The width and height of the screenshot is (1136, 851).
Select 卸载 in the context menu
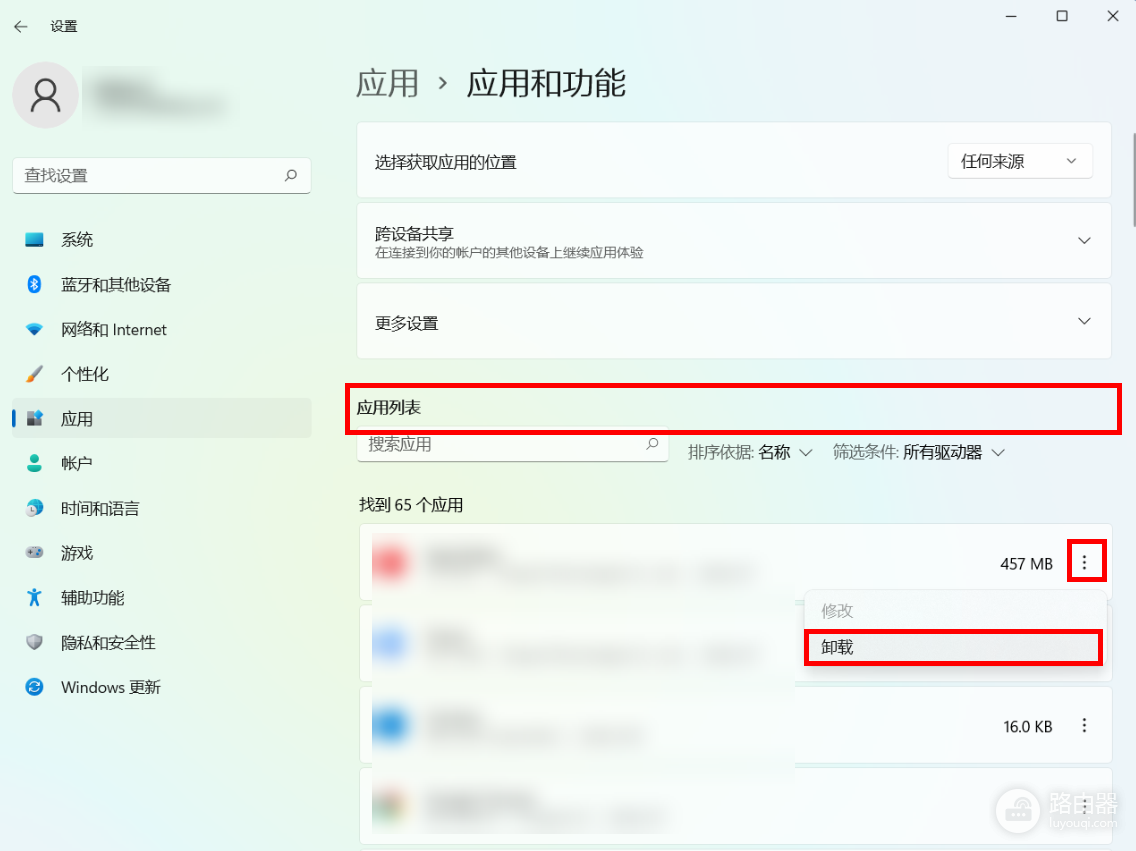pos(954,647)
